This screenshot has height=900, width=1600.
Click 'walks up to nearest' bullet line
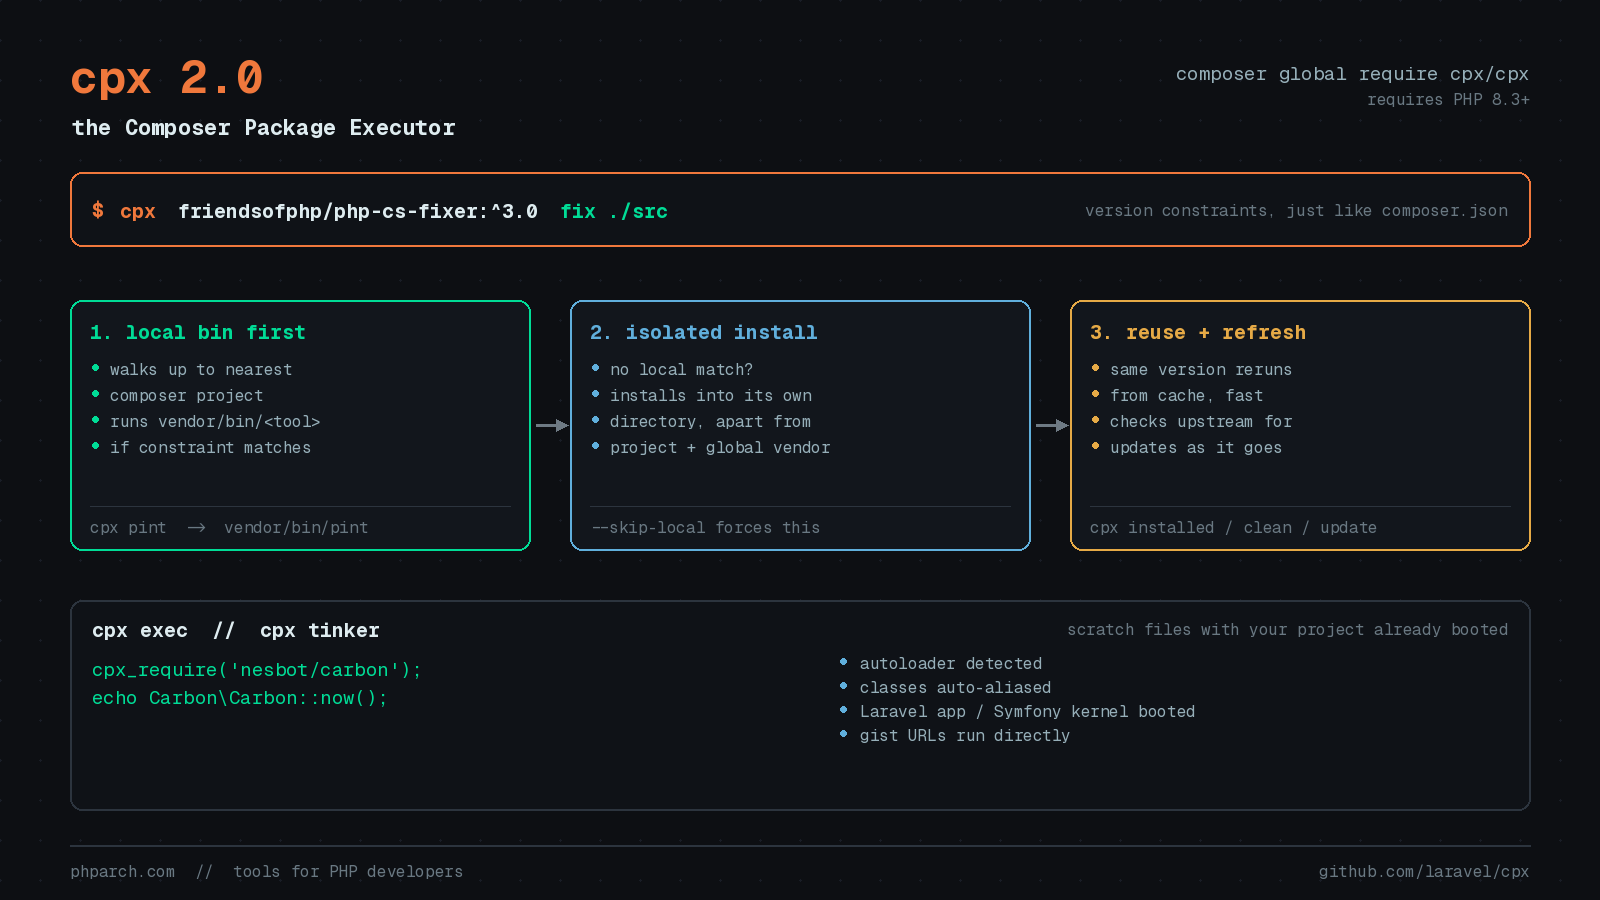[201, 370]
